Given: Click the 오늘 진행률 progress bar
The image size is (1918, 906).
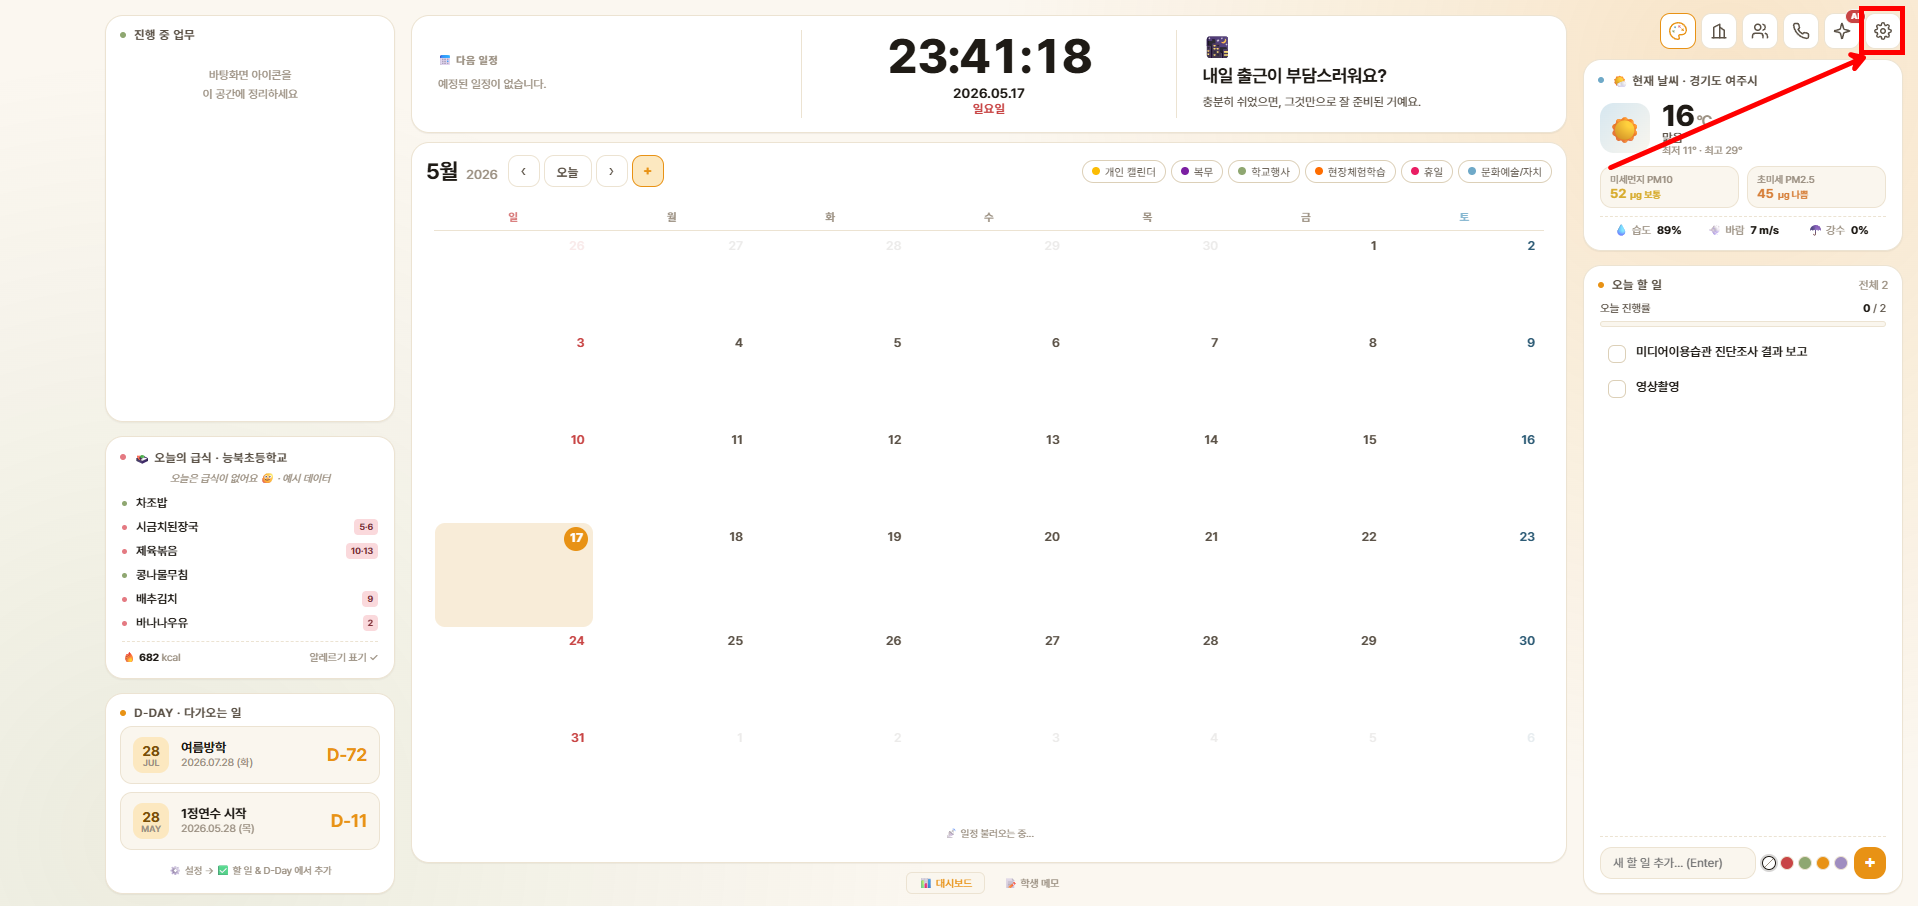Looking at the screenshot, I should (1743, 324).
